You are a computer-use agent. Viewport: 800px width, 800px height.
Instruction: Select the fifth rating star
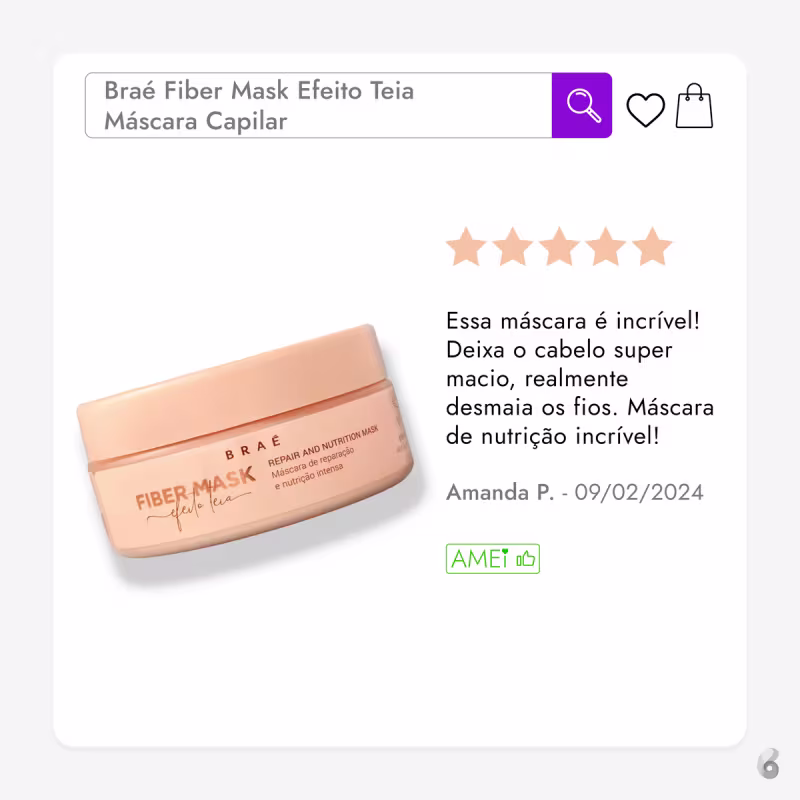(x=652, y=247)
